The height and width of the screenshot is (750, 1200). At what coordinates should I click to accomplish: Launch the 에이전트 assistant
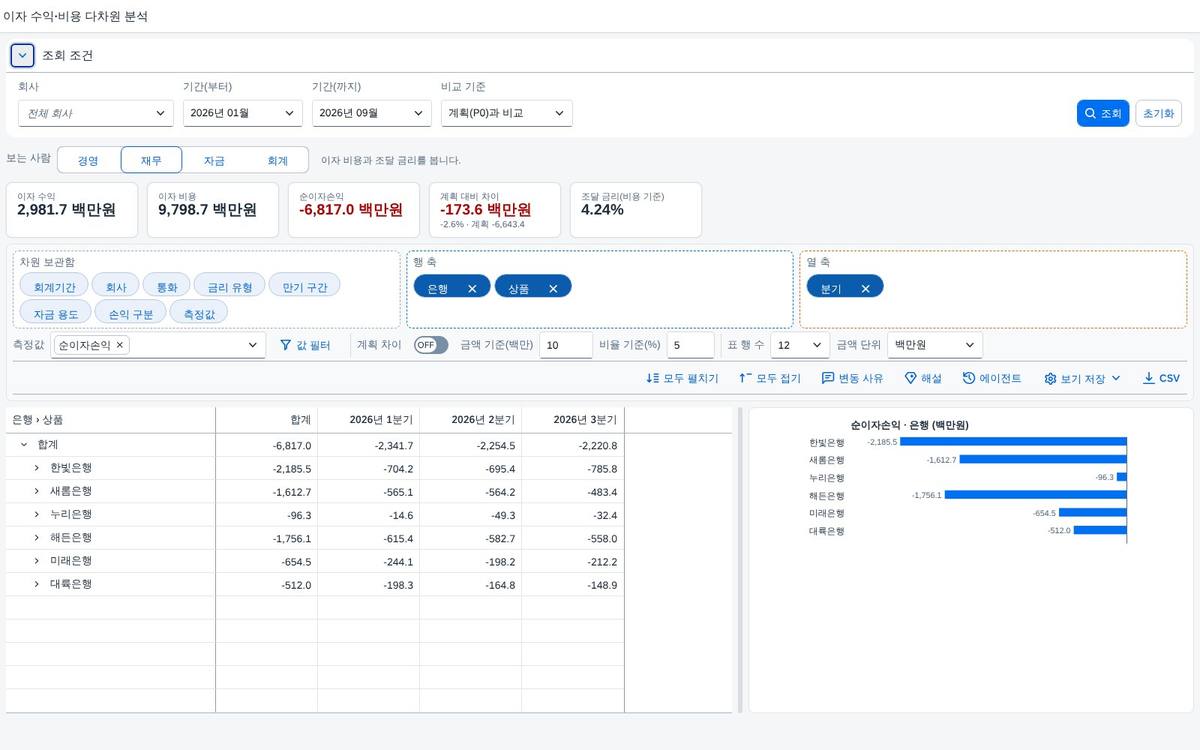(992, 378)
